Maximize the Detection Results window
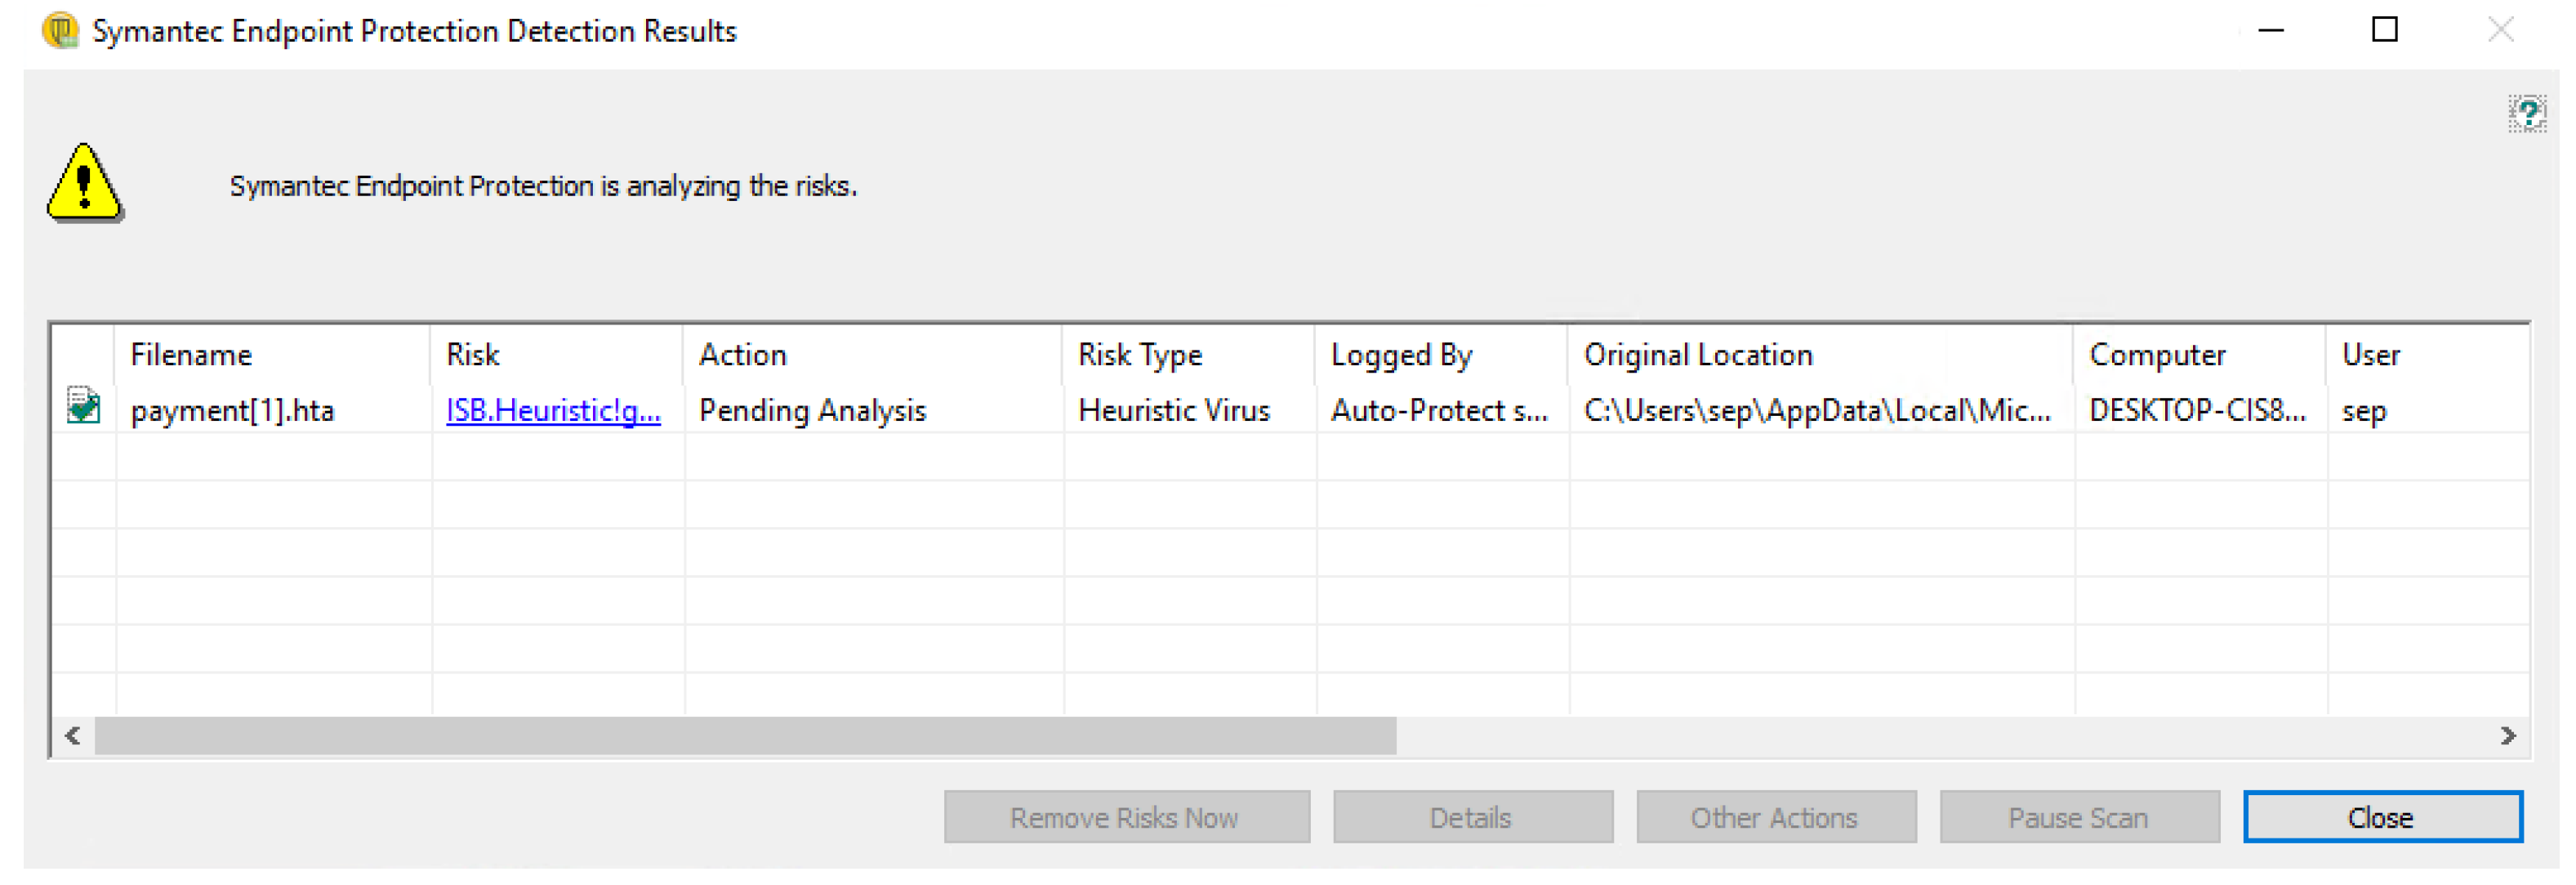The width and height of the screenshot is (2576, 885). click(x=2385, y=30)
